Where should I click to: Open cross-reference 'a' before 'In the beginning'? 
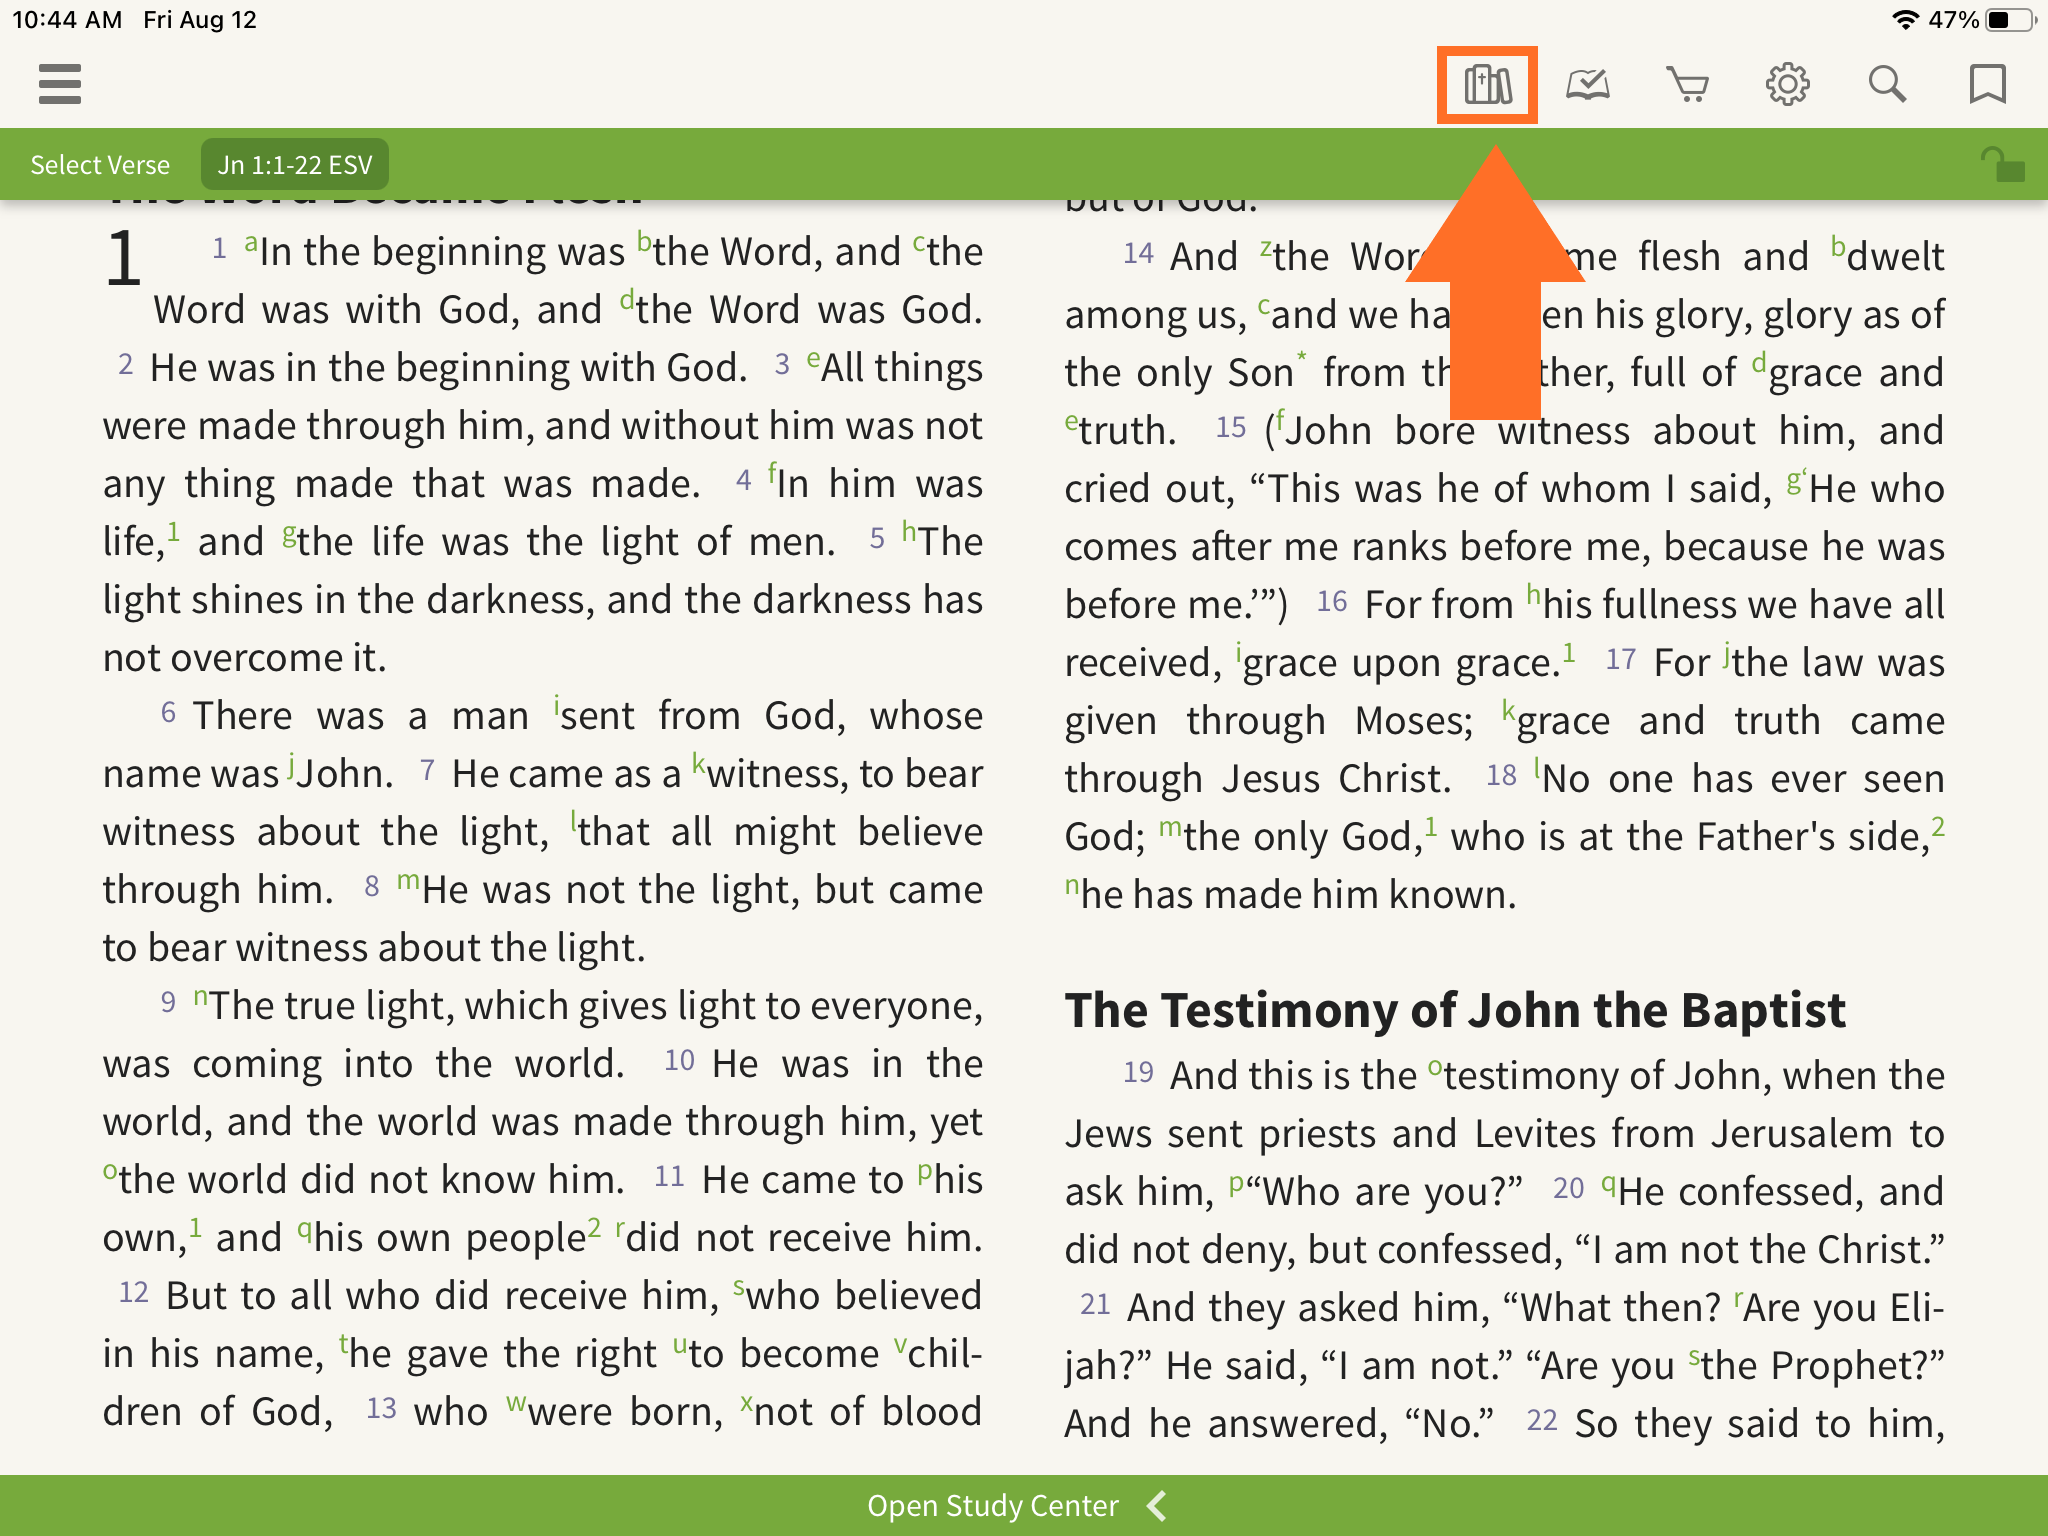[x=251, y=242]
